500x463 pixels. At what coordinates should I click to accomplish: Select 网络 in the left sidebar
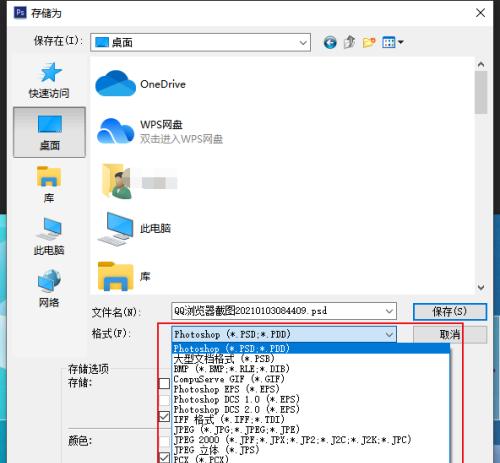tap(49, 288)
